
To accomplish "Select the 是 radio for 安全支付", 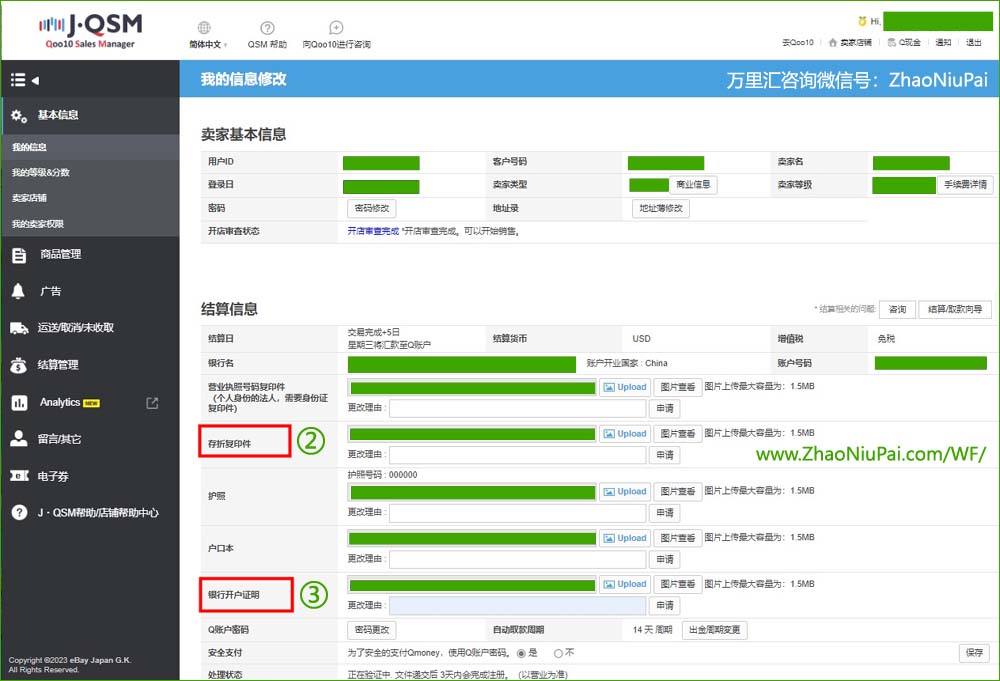I will click(521, 652).
